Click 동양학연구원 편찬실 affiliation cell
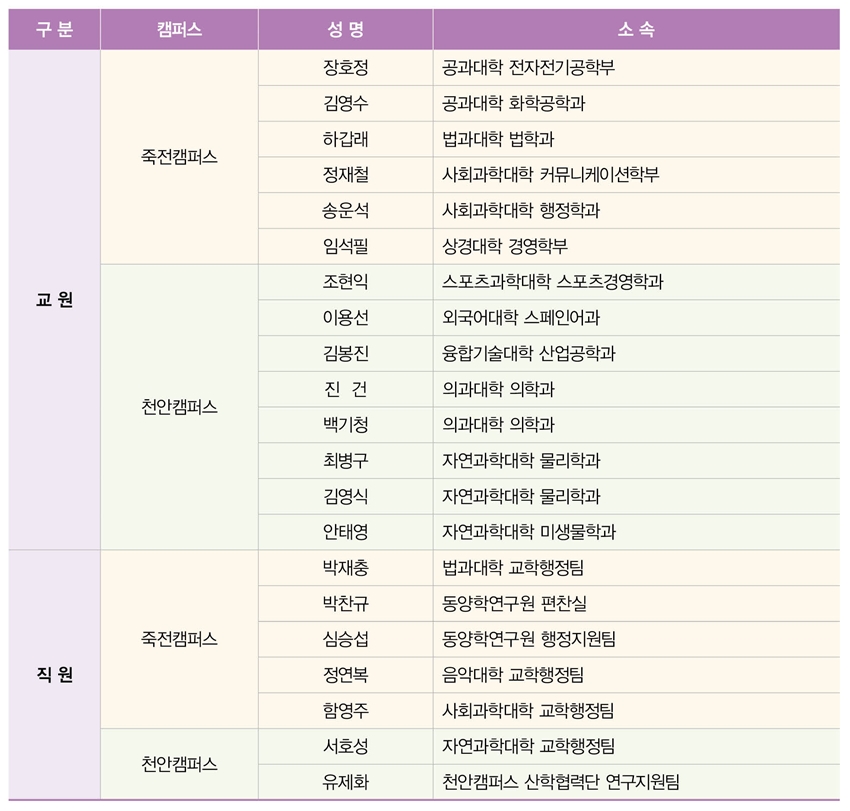The image size is (850, 811). (x=636, y=603)
